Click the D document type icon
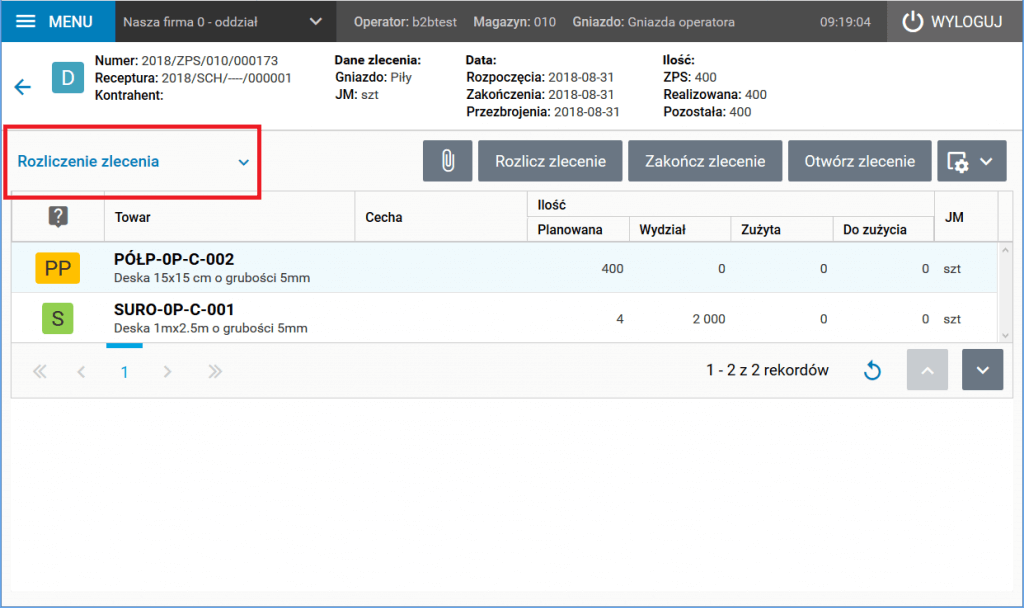The image size is (1024, 608). [x=68, y=78]
